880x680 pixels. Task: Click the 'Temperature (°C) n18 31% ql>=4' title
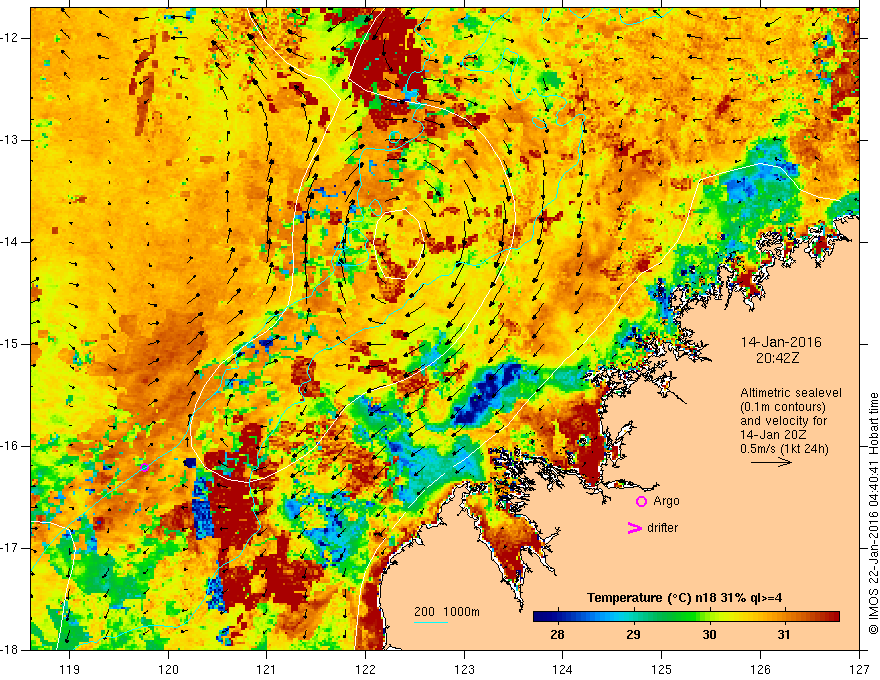coord(684,598)
